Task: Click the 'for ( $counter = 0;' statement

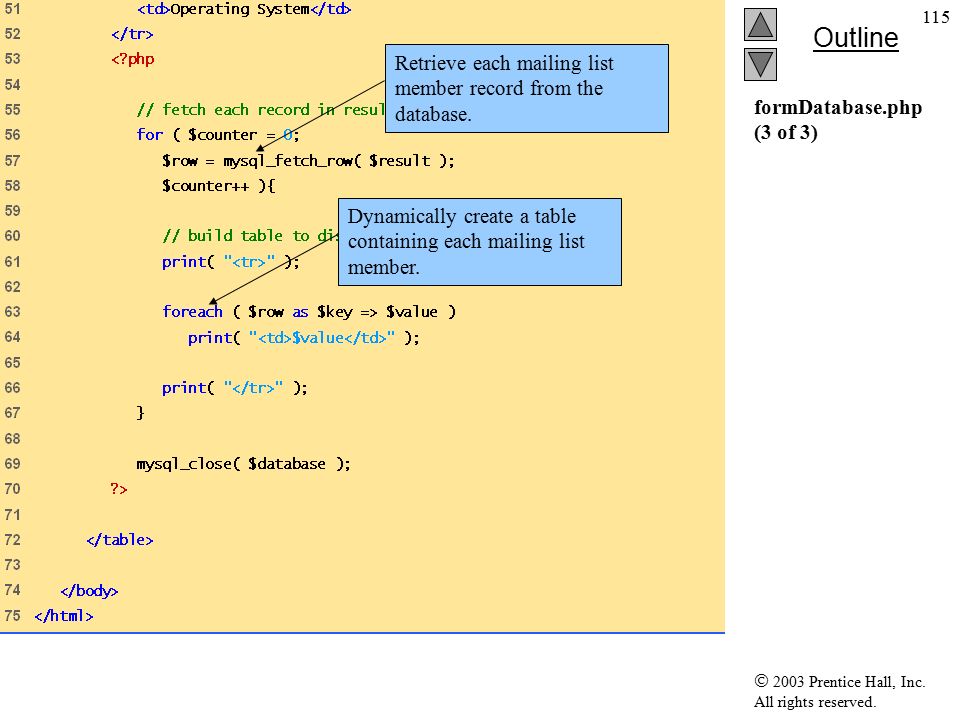Action: (217, 135)
